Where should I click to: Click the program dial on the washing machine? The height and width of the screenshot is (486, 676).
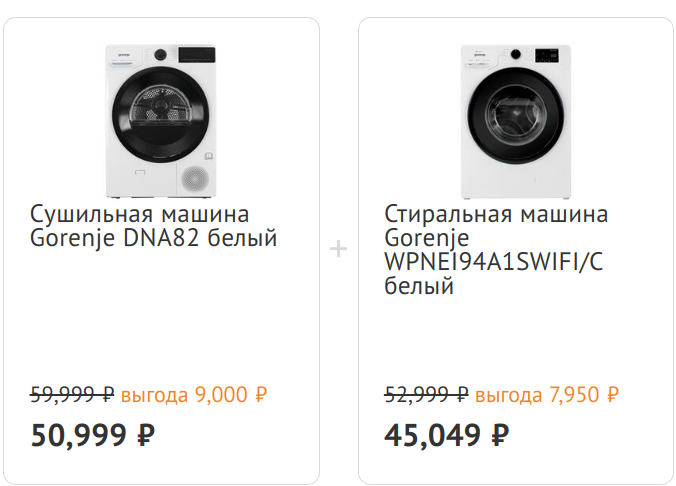[x=517, y=53]
